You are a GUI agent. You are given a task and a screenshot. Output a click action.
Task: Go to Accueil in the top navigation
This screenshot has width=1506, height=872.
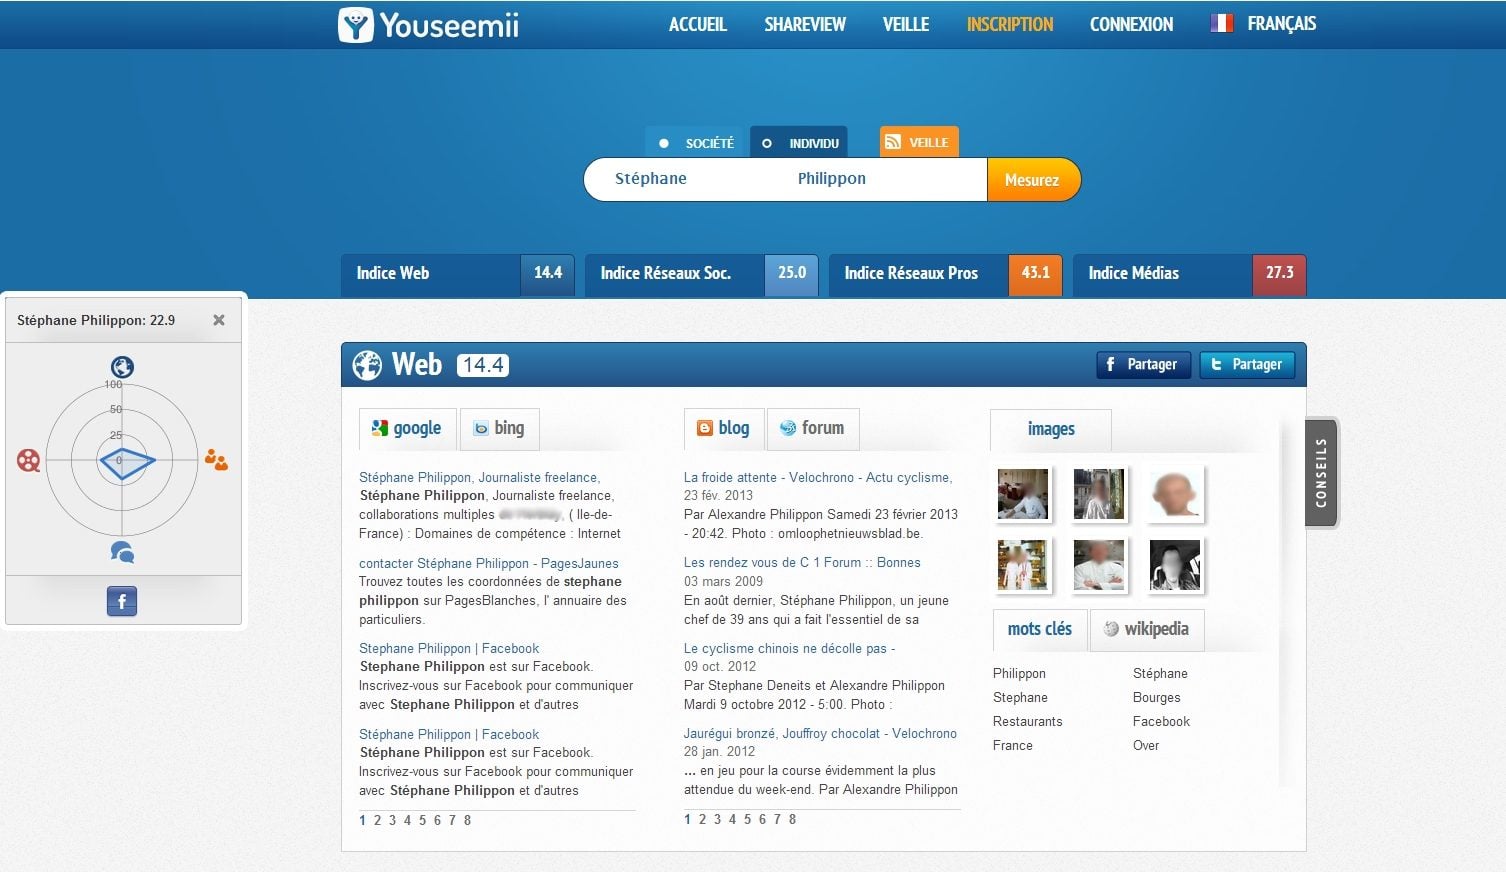[698, 24]
